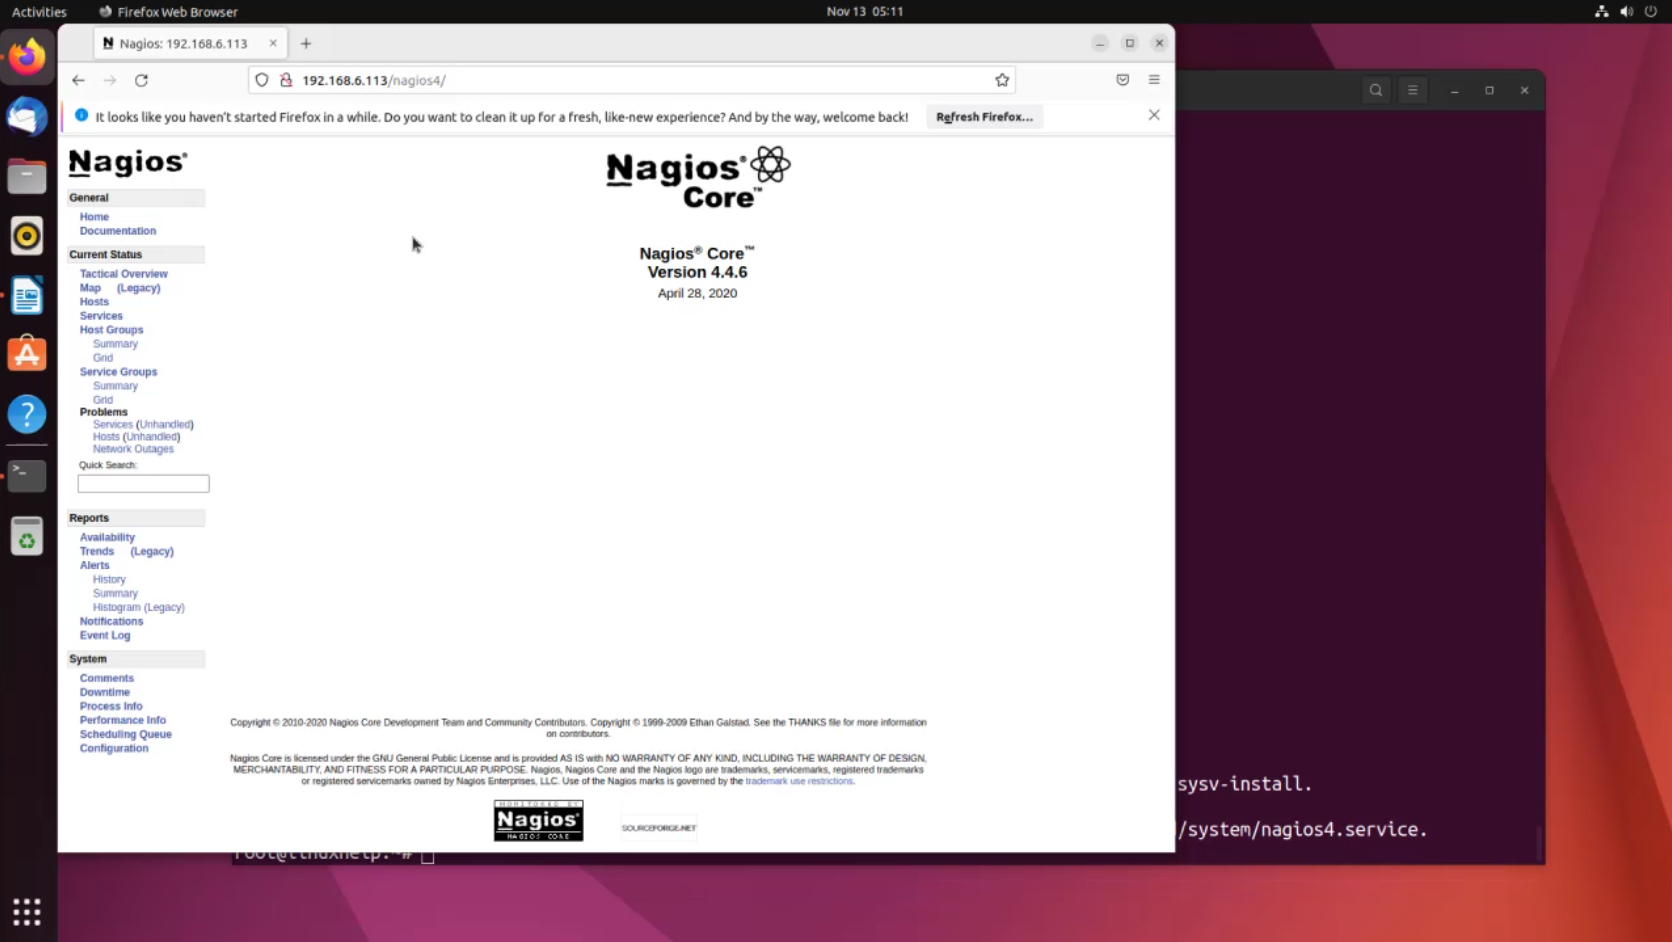Open Thunderbird mail from the dock
This screenshot has height=942, width=1672.
(x=27, y=117)
